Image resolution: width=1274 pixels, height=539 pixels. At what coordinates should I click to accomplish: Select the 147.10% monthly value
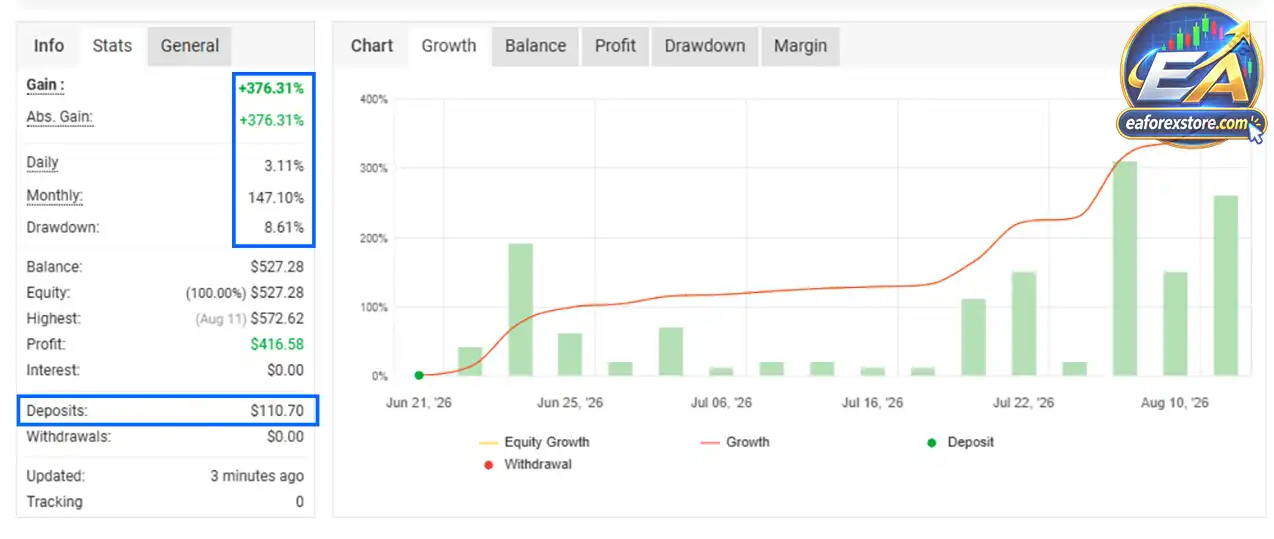(x=276, y=197)
